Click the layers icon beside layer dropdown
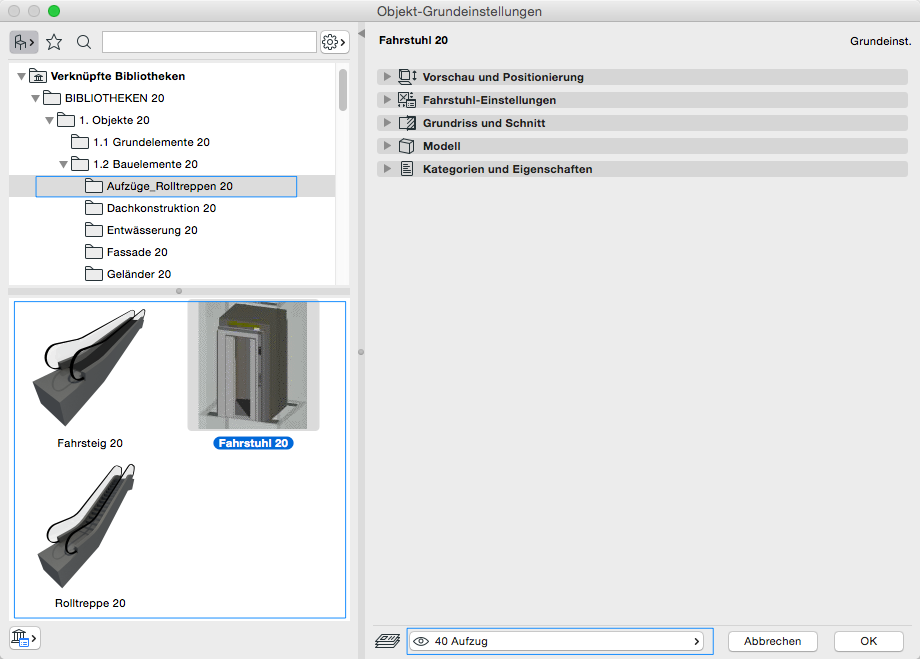This screenshot has width=920, height=659. [386, 641]
